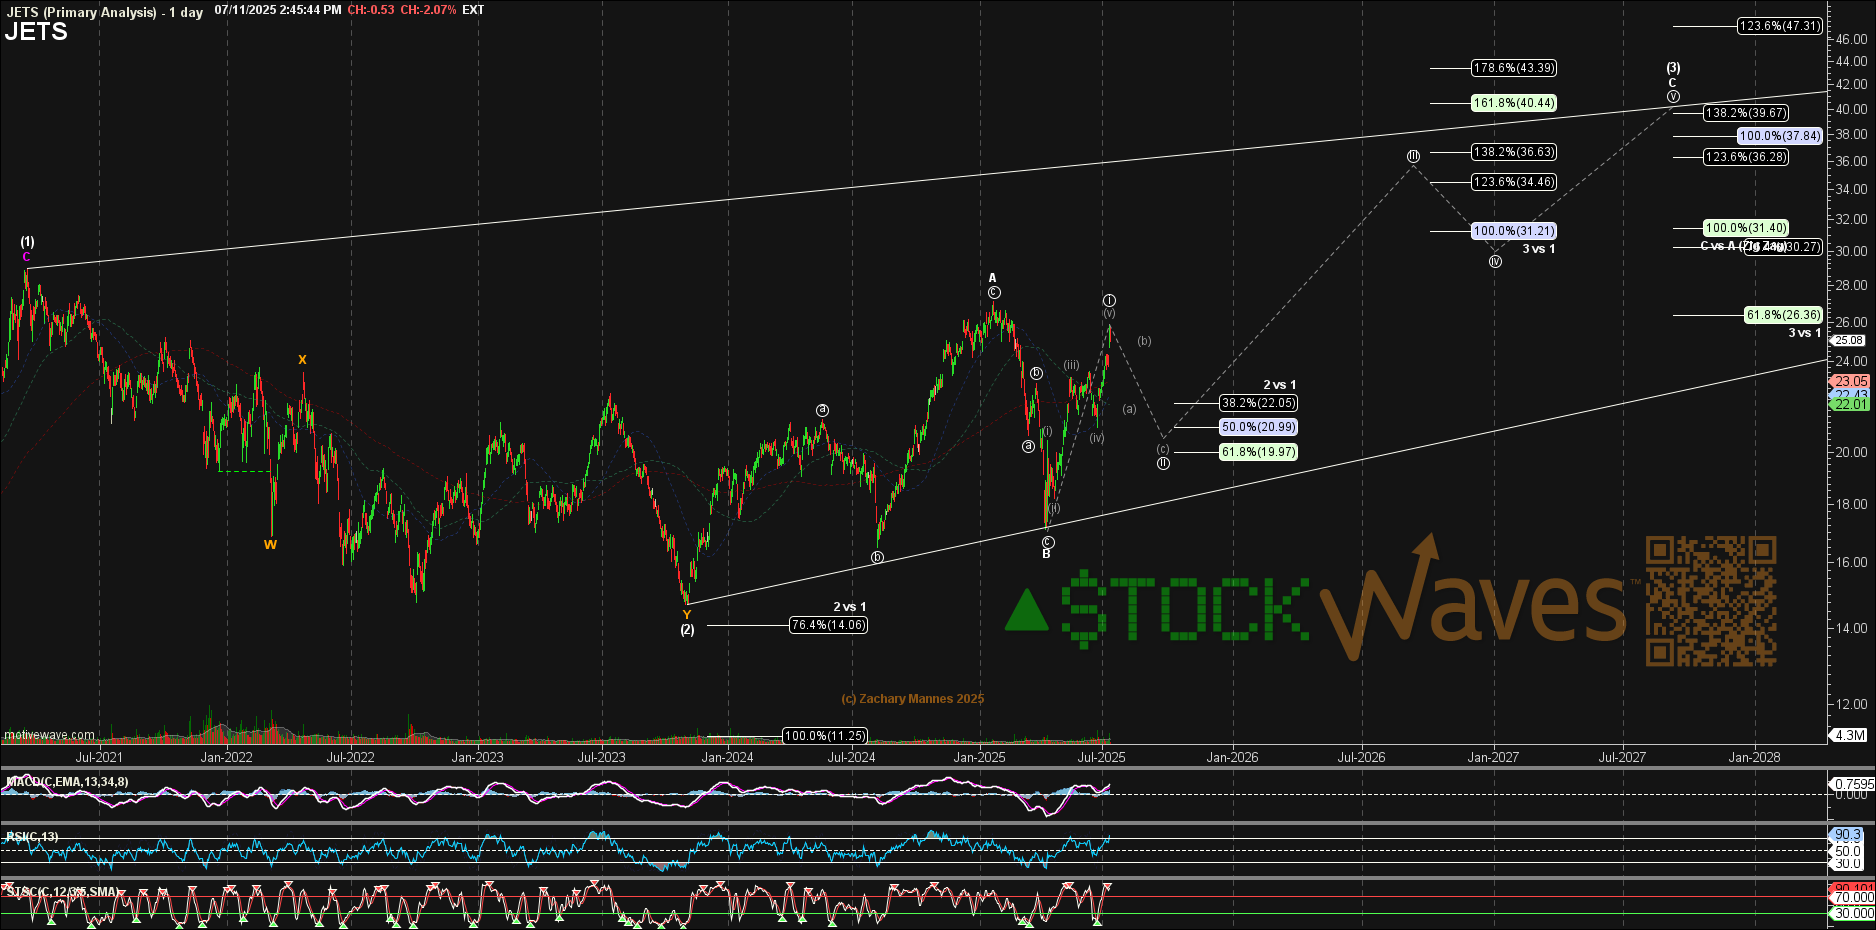Click the 76.4%(14.06) retracement label
The image size is (1876, 930).
coord(828,625)
